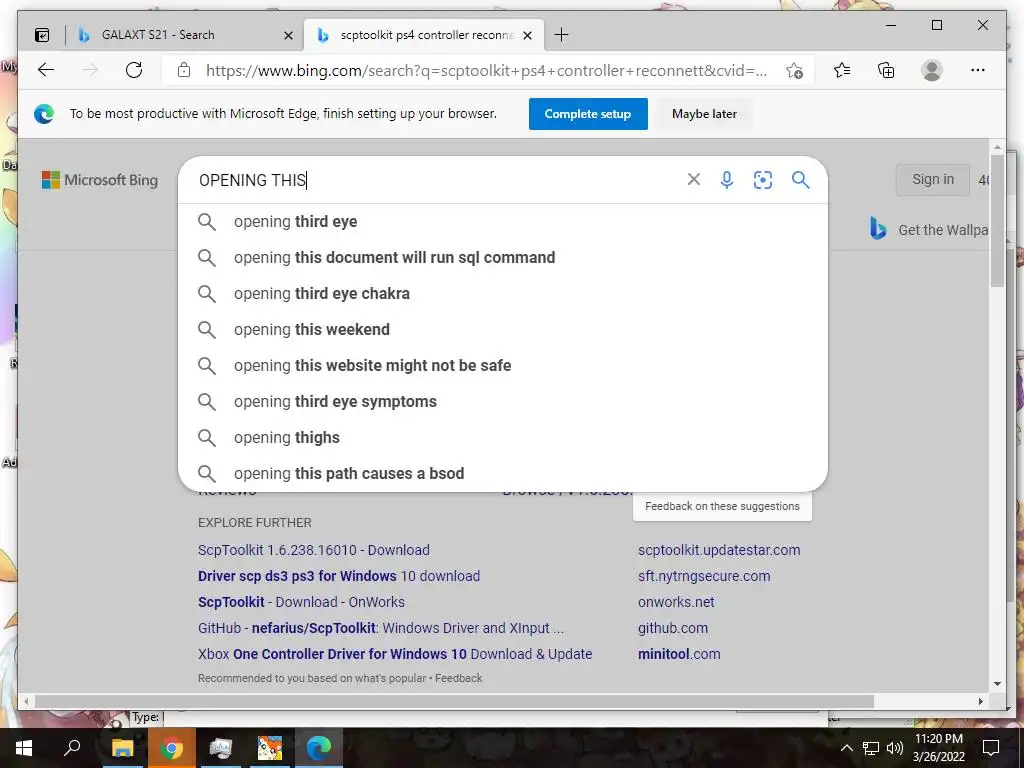
Task: Click Complete setup button
Action: [x=588, y=114]
